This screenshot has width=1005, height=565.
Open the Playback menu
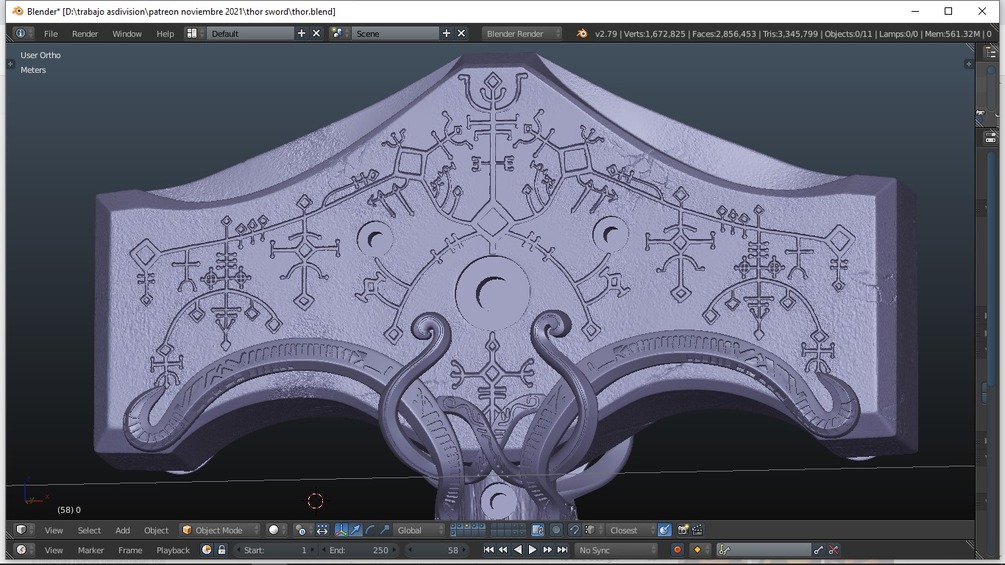pos(173,550)
